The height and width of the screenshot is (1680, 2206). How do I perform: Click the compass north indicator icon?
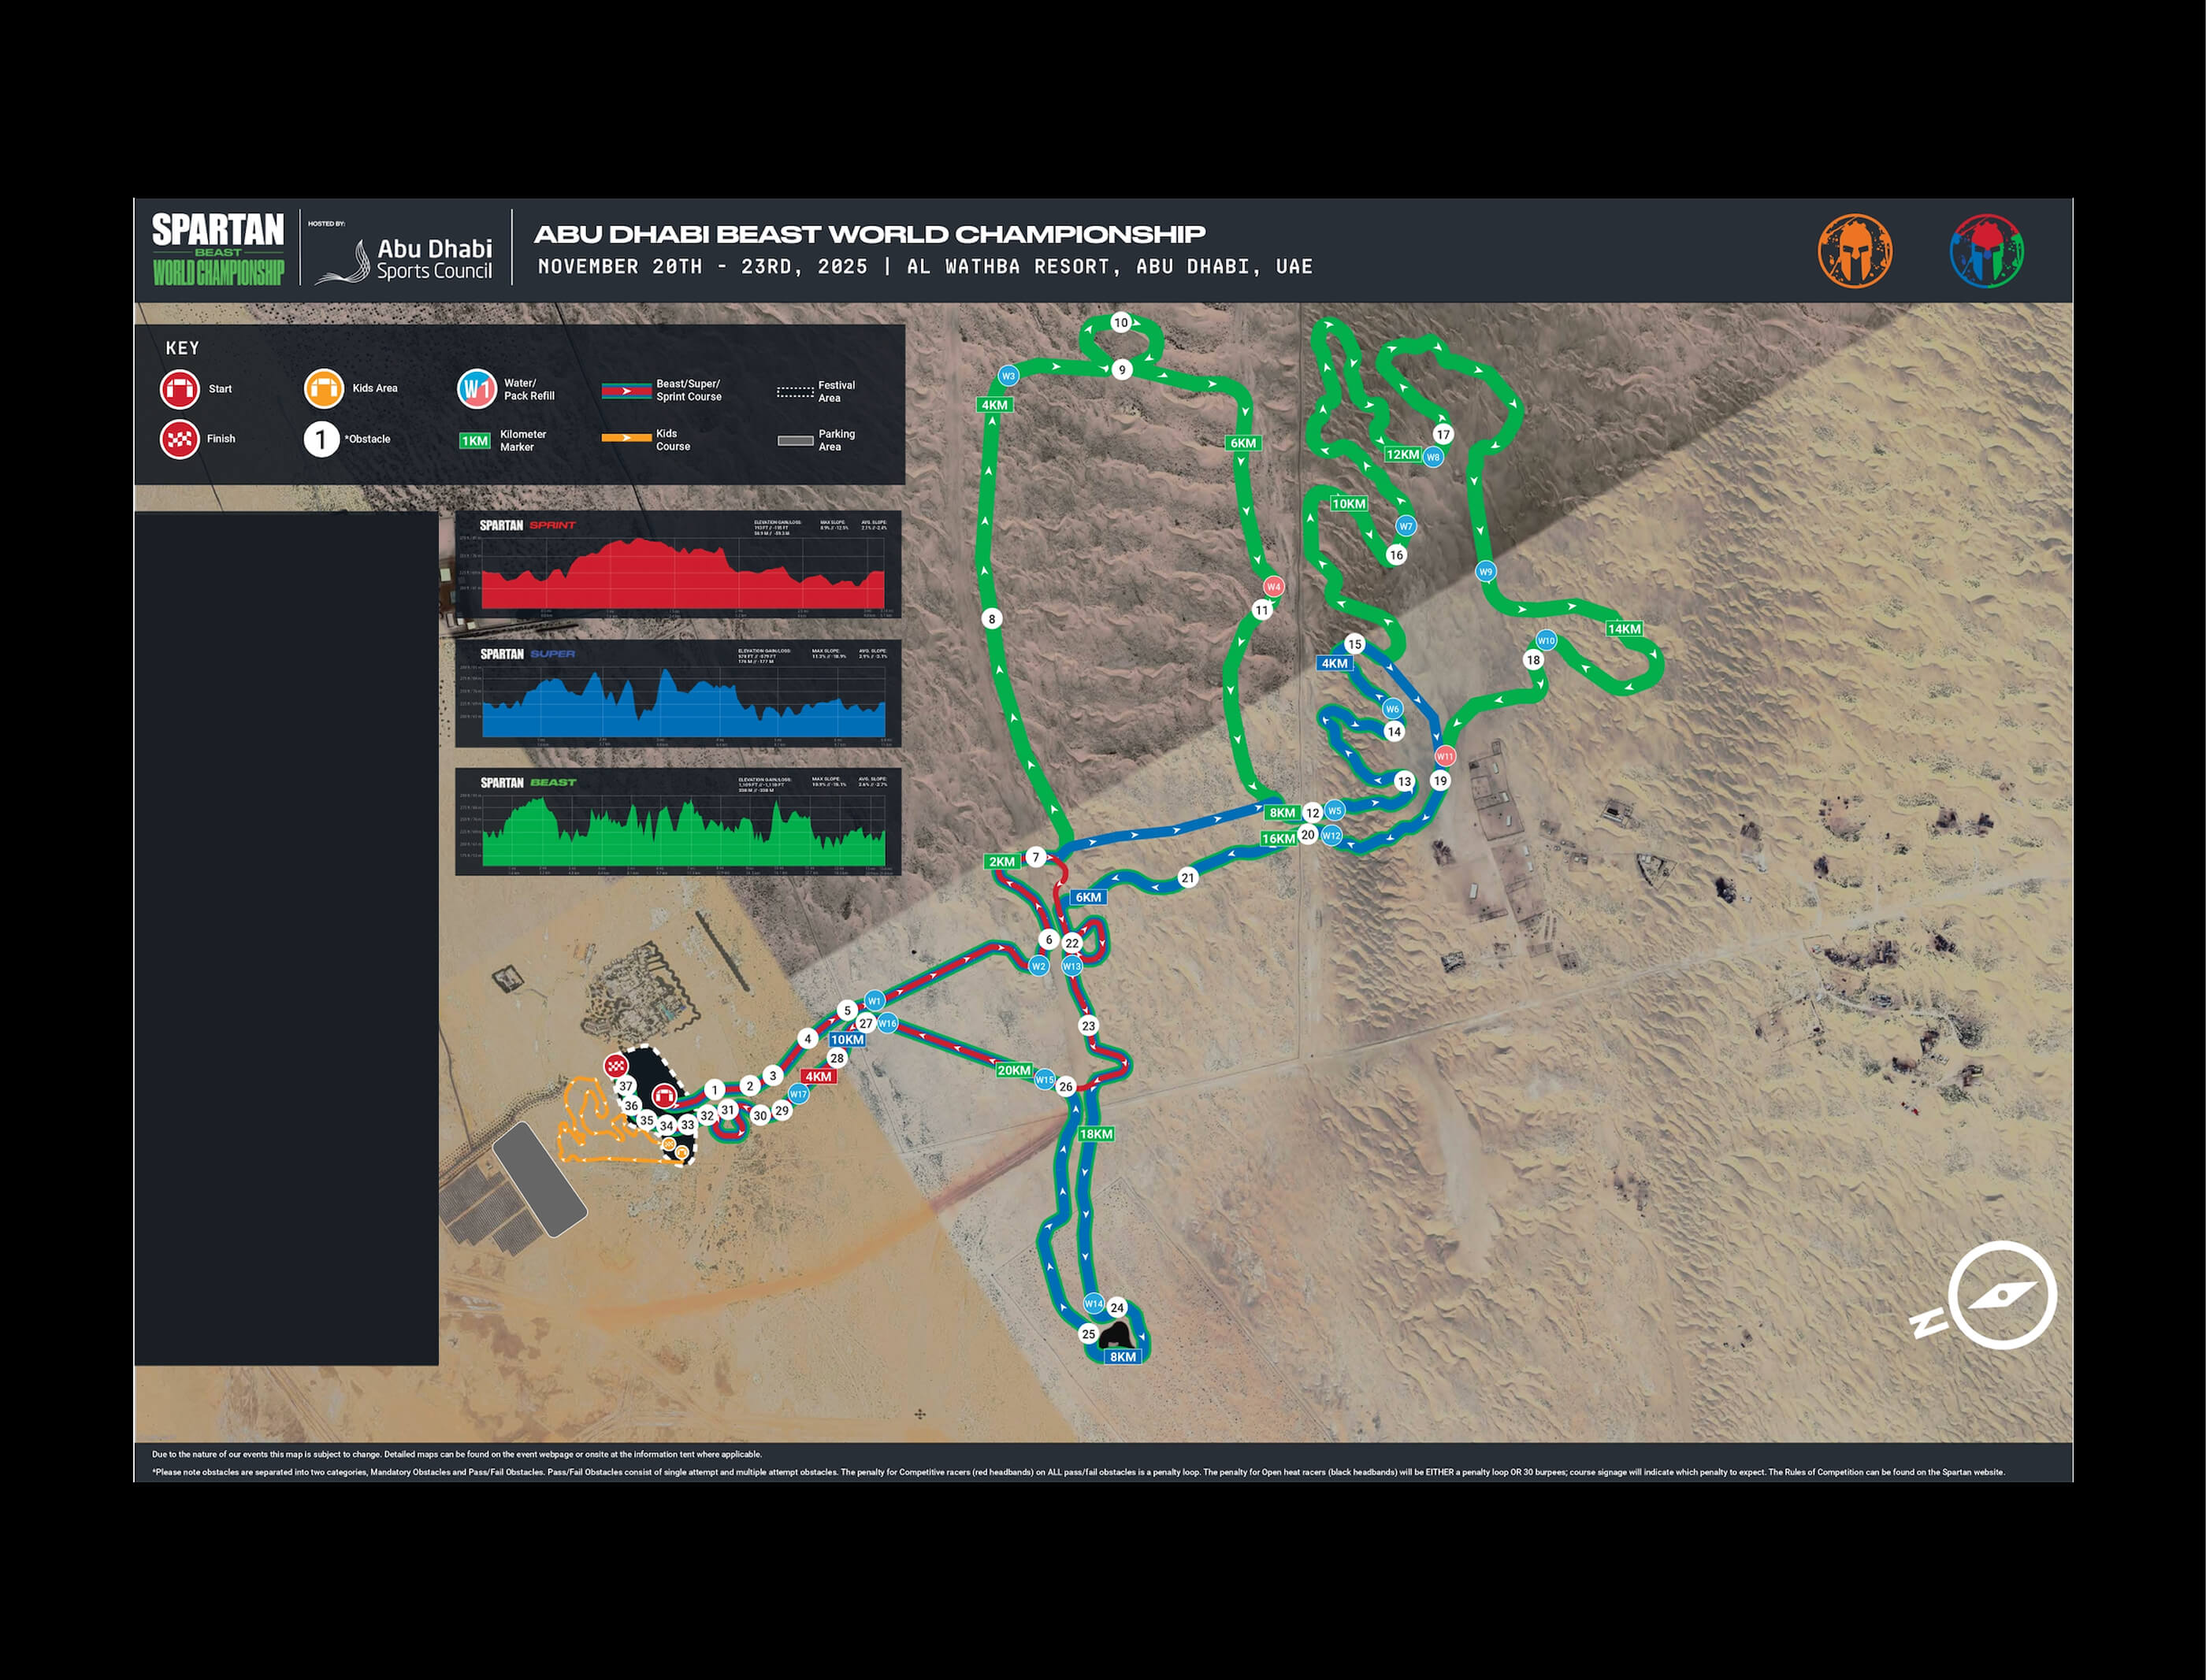coord(2001,1295)
